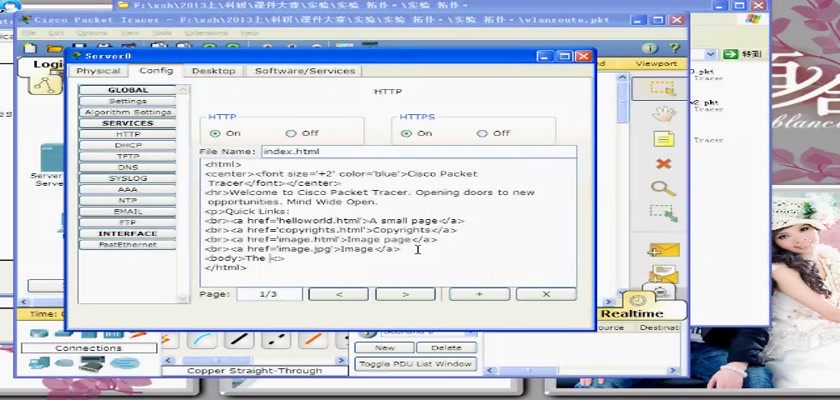840x400 pixels.
Task: Turn HTTP service Off
Action: [290, 133]
